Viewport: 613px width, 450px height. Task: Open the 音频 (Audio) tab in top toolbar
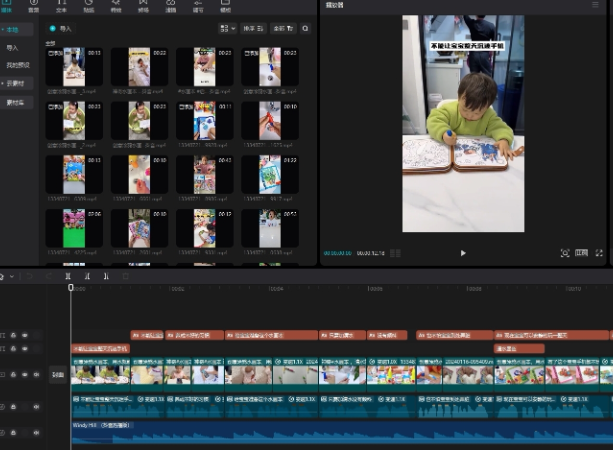pyautogui.click(x=34, y=7)
